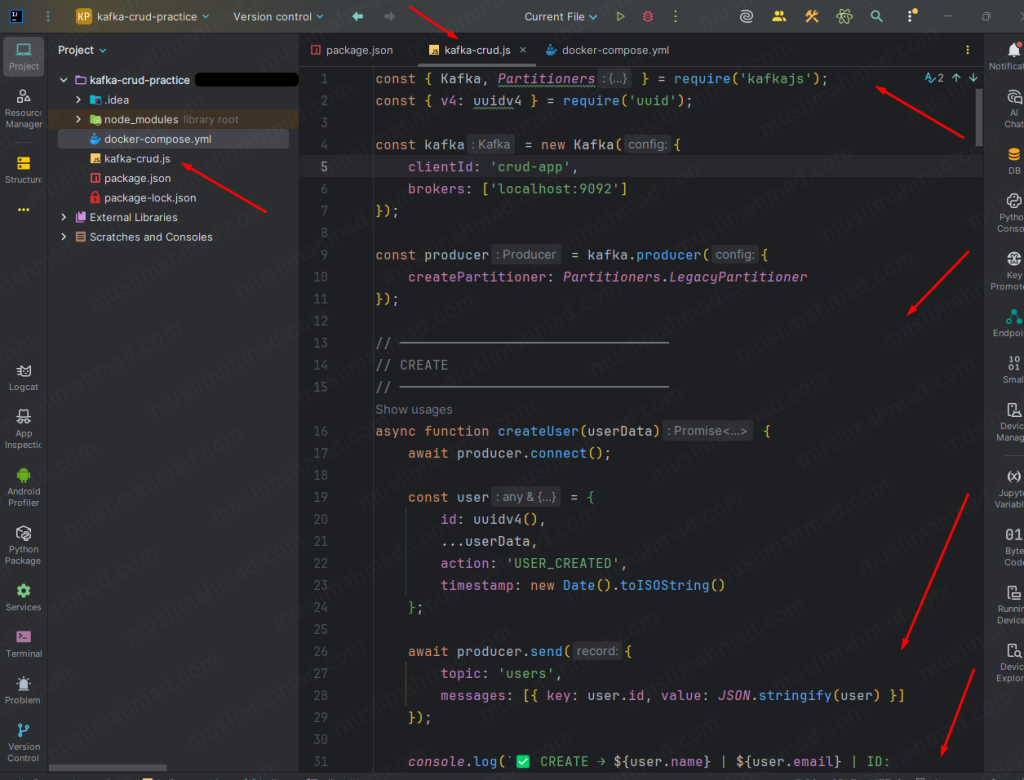Expand the .idea folder
This screenshot has width=1024, height=780.
78,99
